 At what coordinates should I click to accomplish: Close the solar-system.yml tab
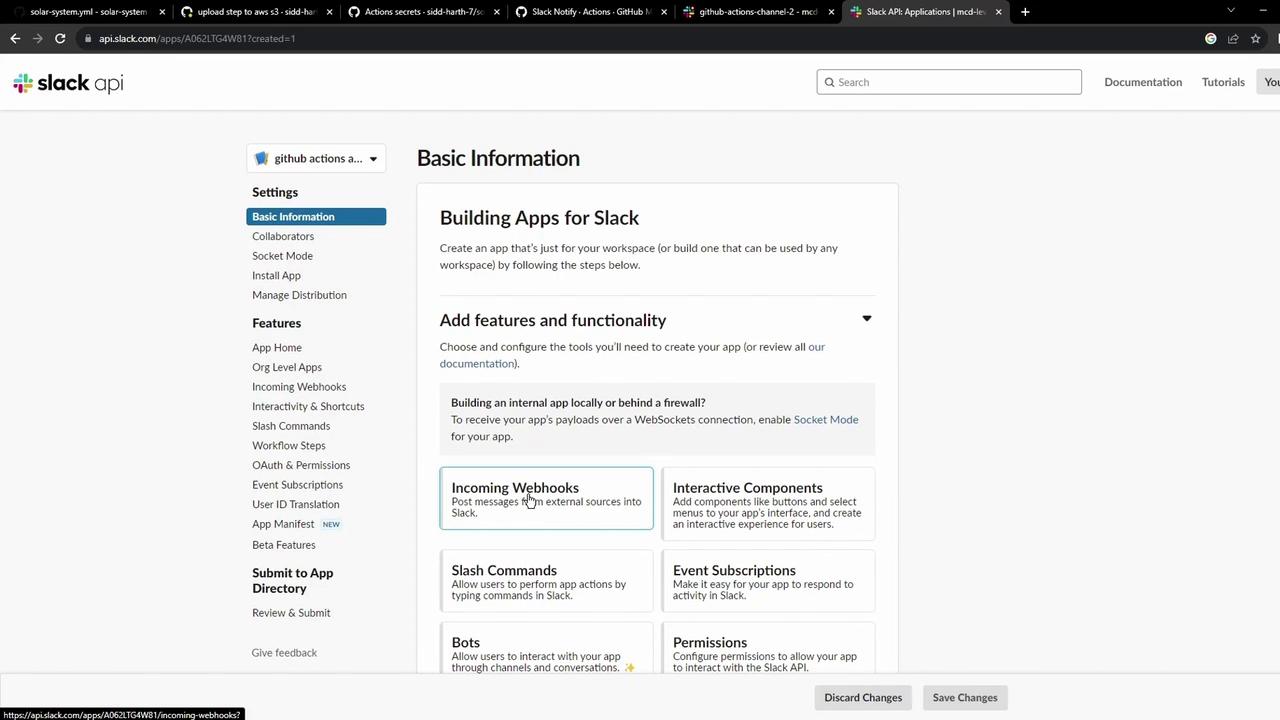click(x=162, y=12)
